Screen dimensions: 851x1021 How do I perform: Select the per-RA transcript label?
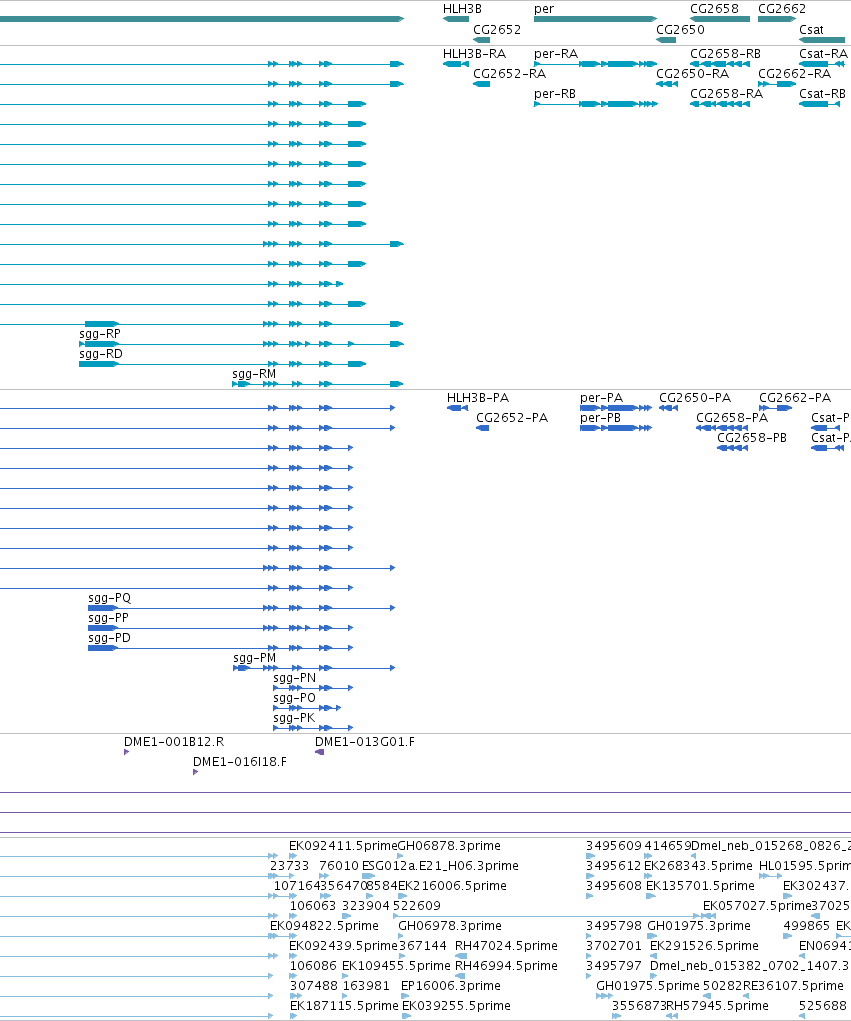(x=556, y=54)
